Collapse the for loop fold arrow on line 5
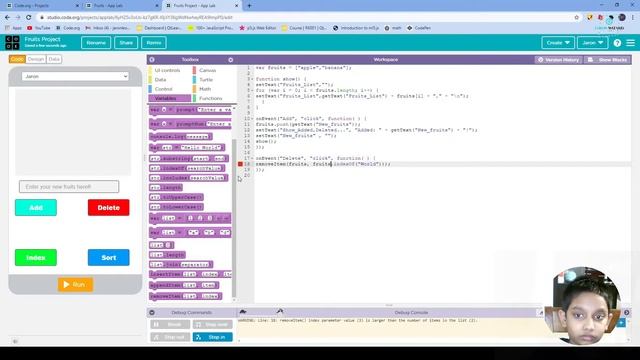This screenshot has width=640, height=360. [x=252, y=90]
